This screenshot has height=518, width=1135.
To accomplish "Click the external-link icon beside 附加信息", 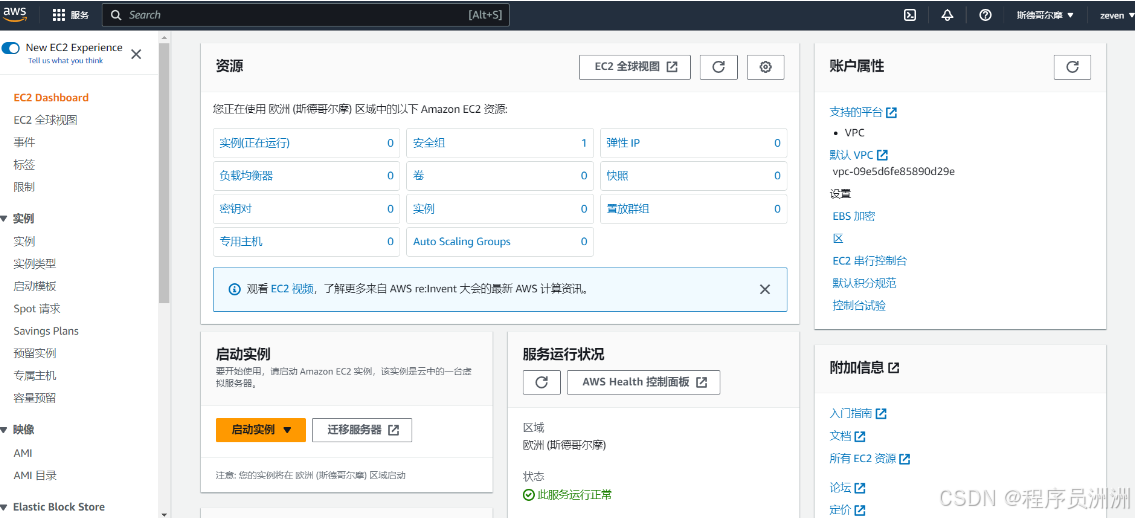I will (x=894, y=368).
